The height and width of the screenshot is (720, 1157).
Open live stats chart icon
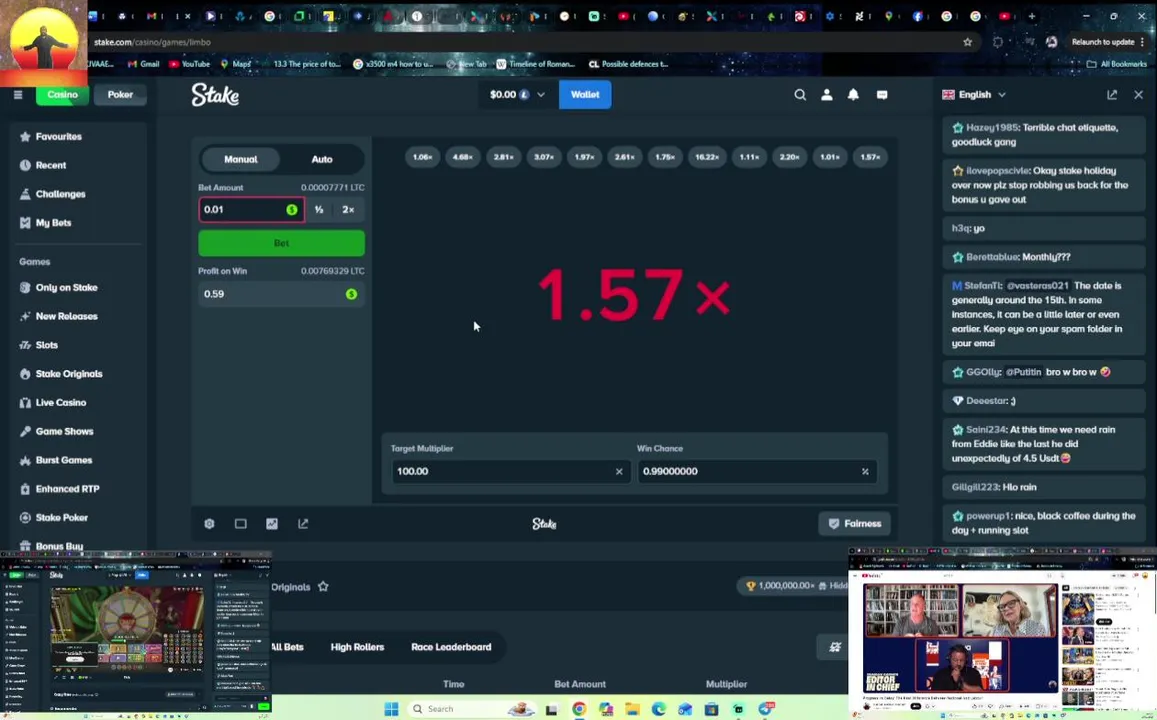click(x=272, y=524)
